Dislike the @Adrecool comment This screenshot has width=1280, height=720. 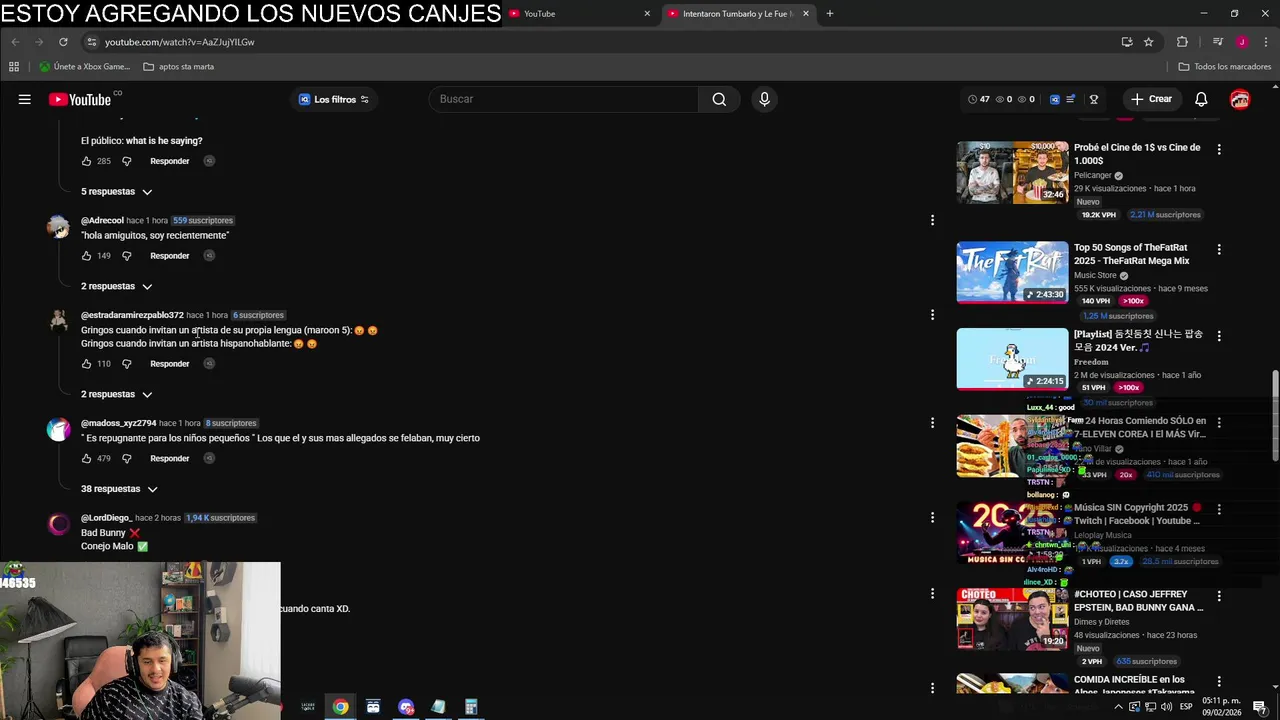coord(127,256)
